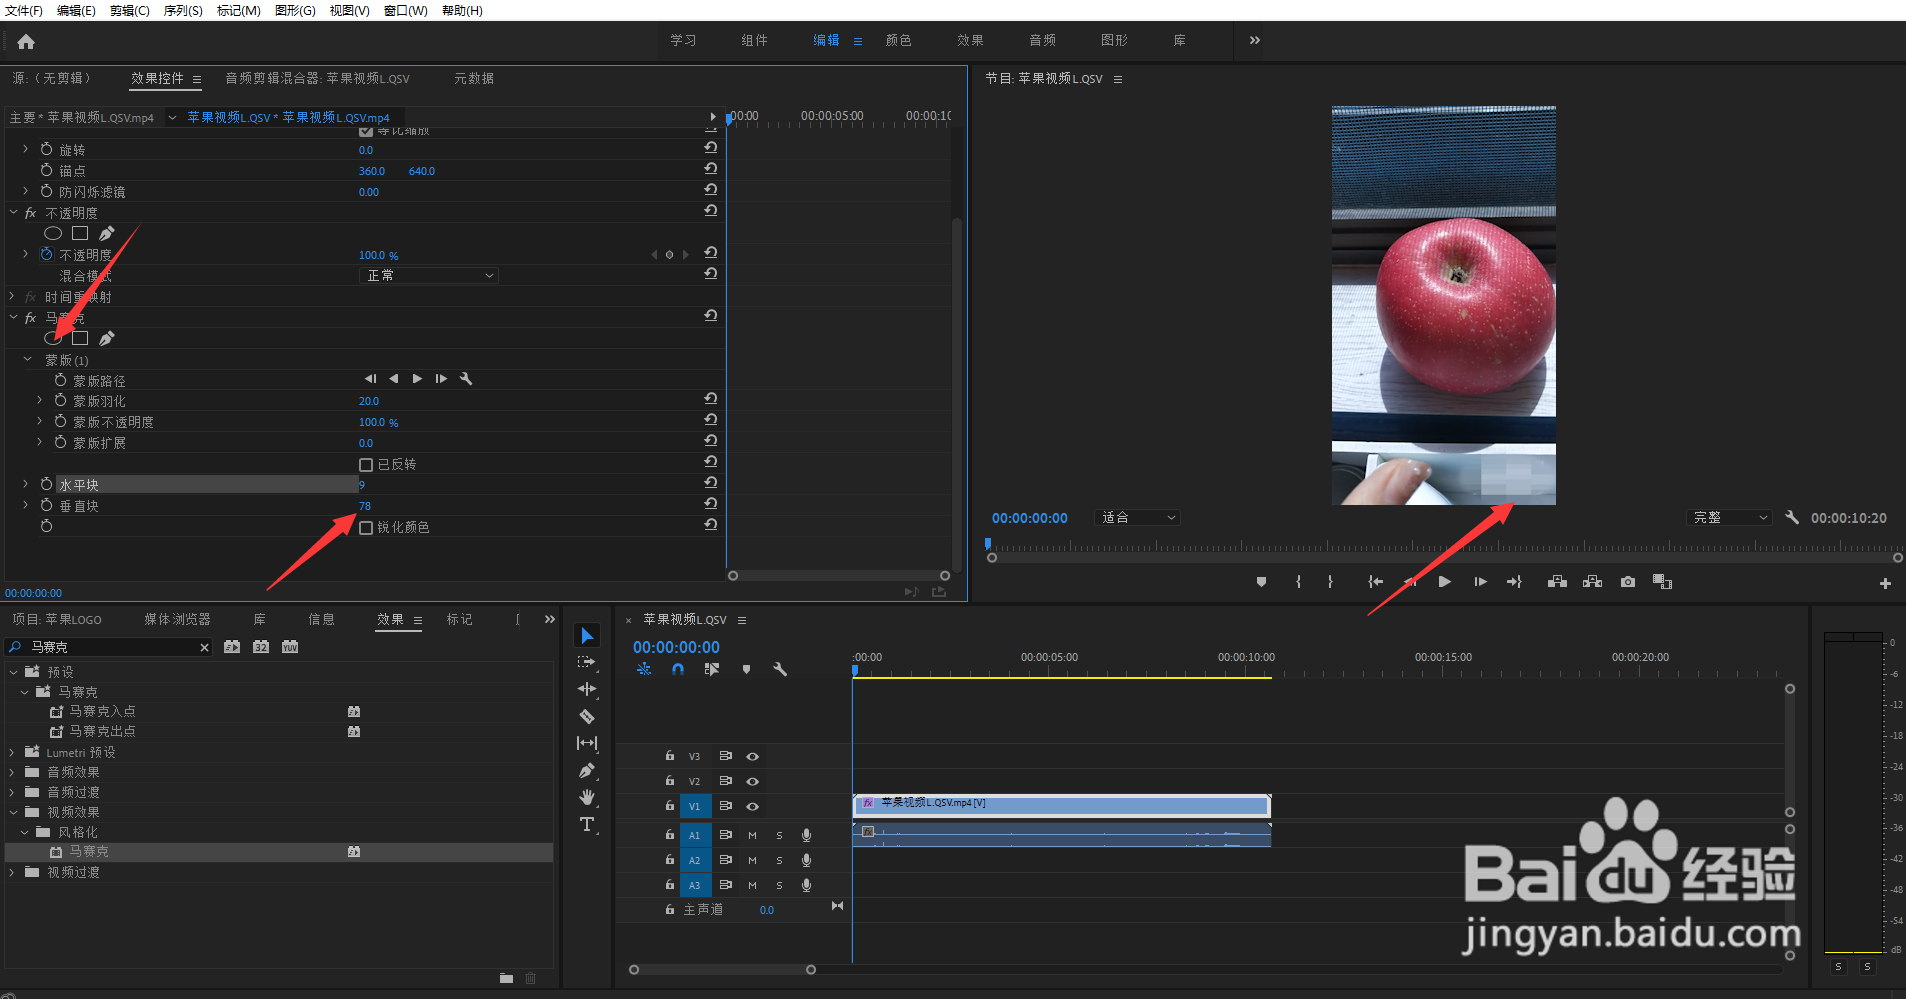Click the 蒙版羽化 value 20.0
The height and width of the screenshot is (999, 1906).
[x=369, y=401]
